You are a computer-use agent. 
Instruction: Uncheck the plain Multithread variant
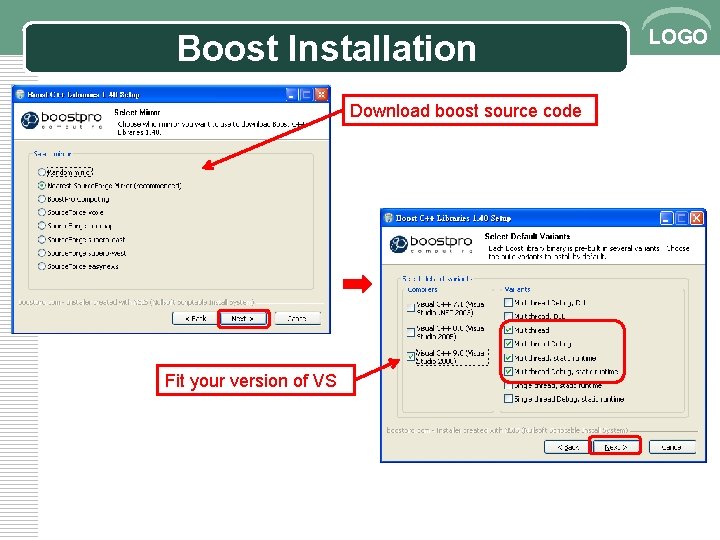pos(508,330)
